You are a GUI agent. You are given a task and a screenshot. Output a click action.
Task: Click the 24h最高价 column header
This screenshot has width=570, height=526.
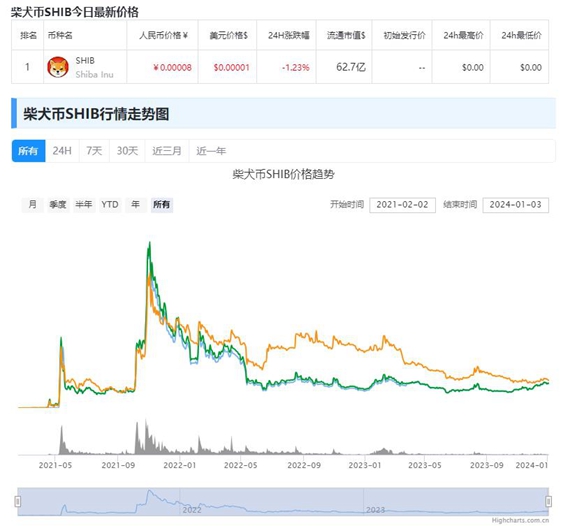[x=463, y=35]
